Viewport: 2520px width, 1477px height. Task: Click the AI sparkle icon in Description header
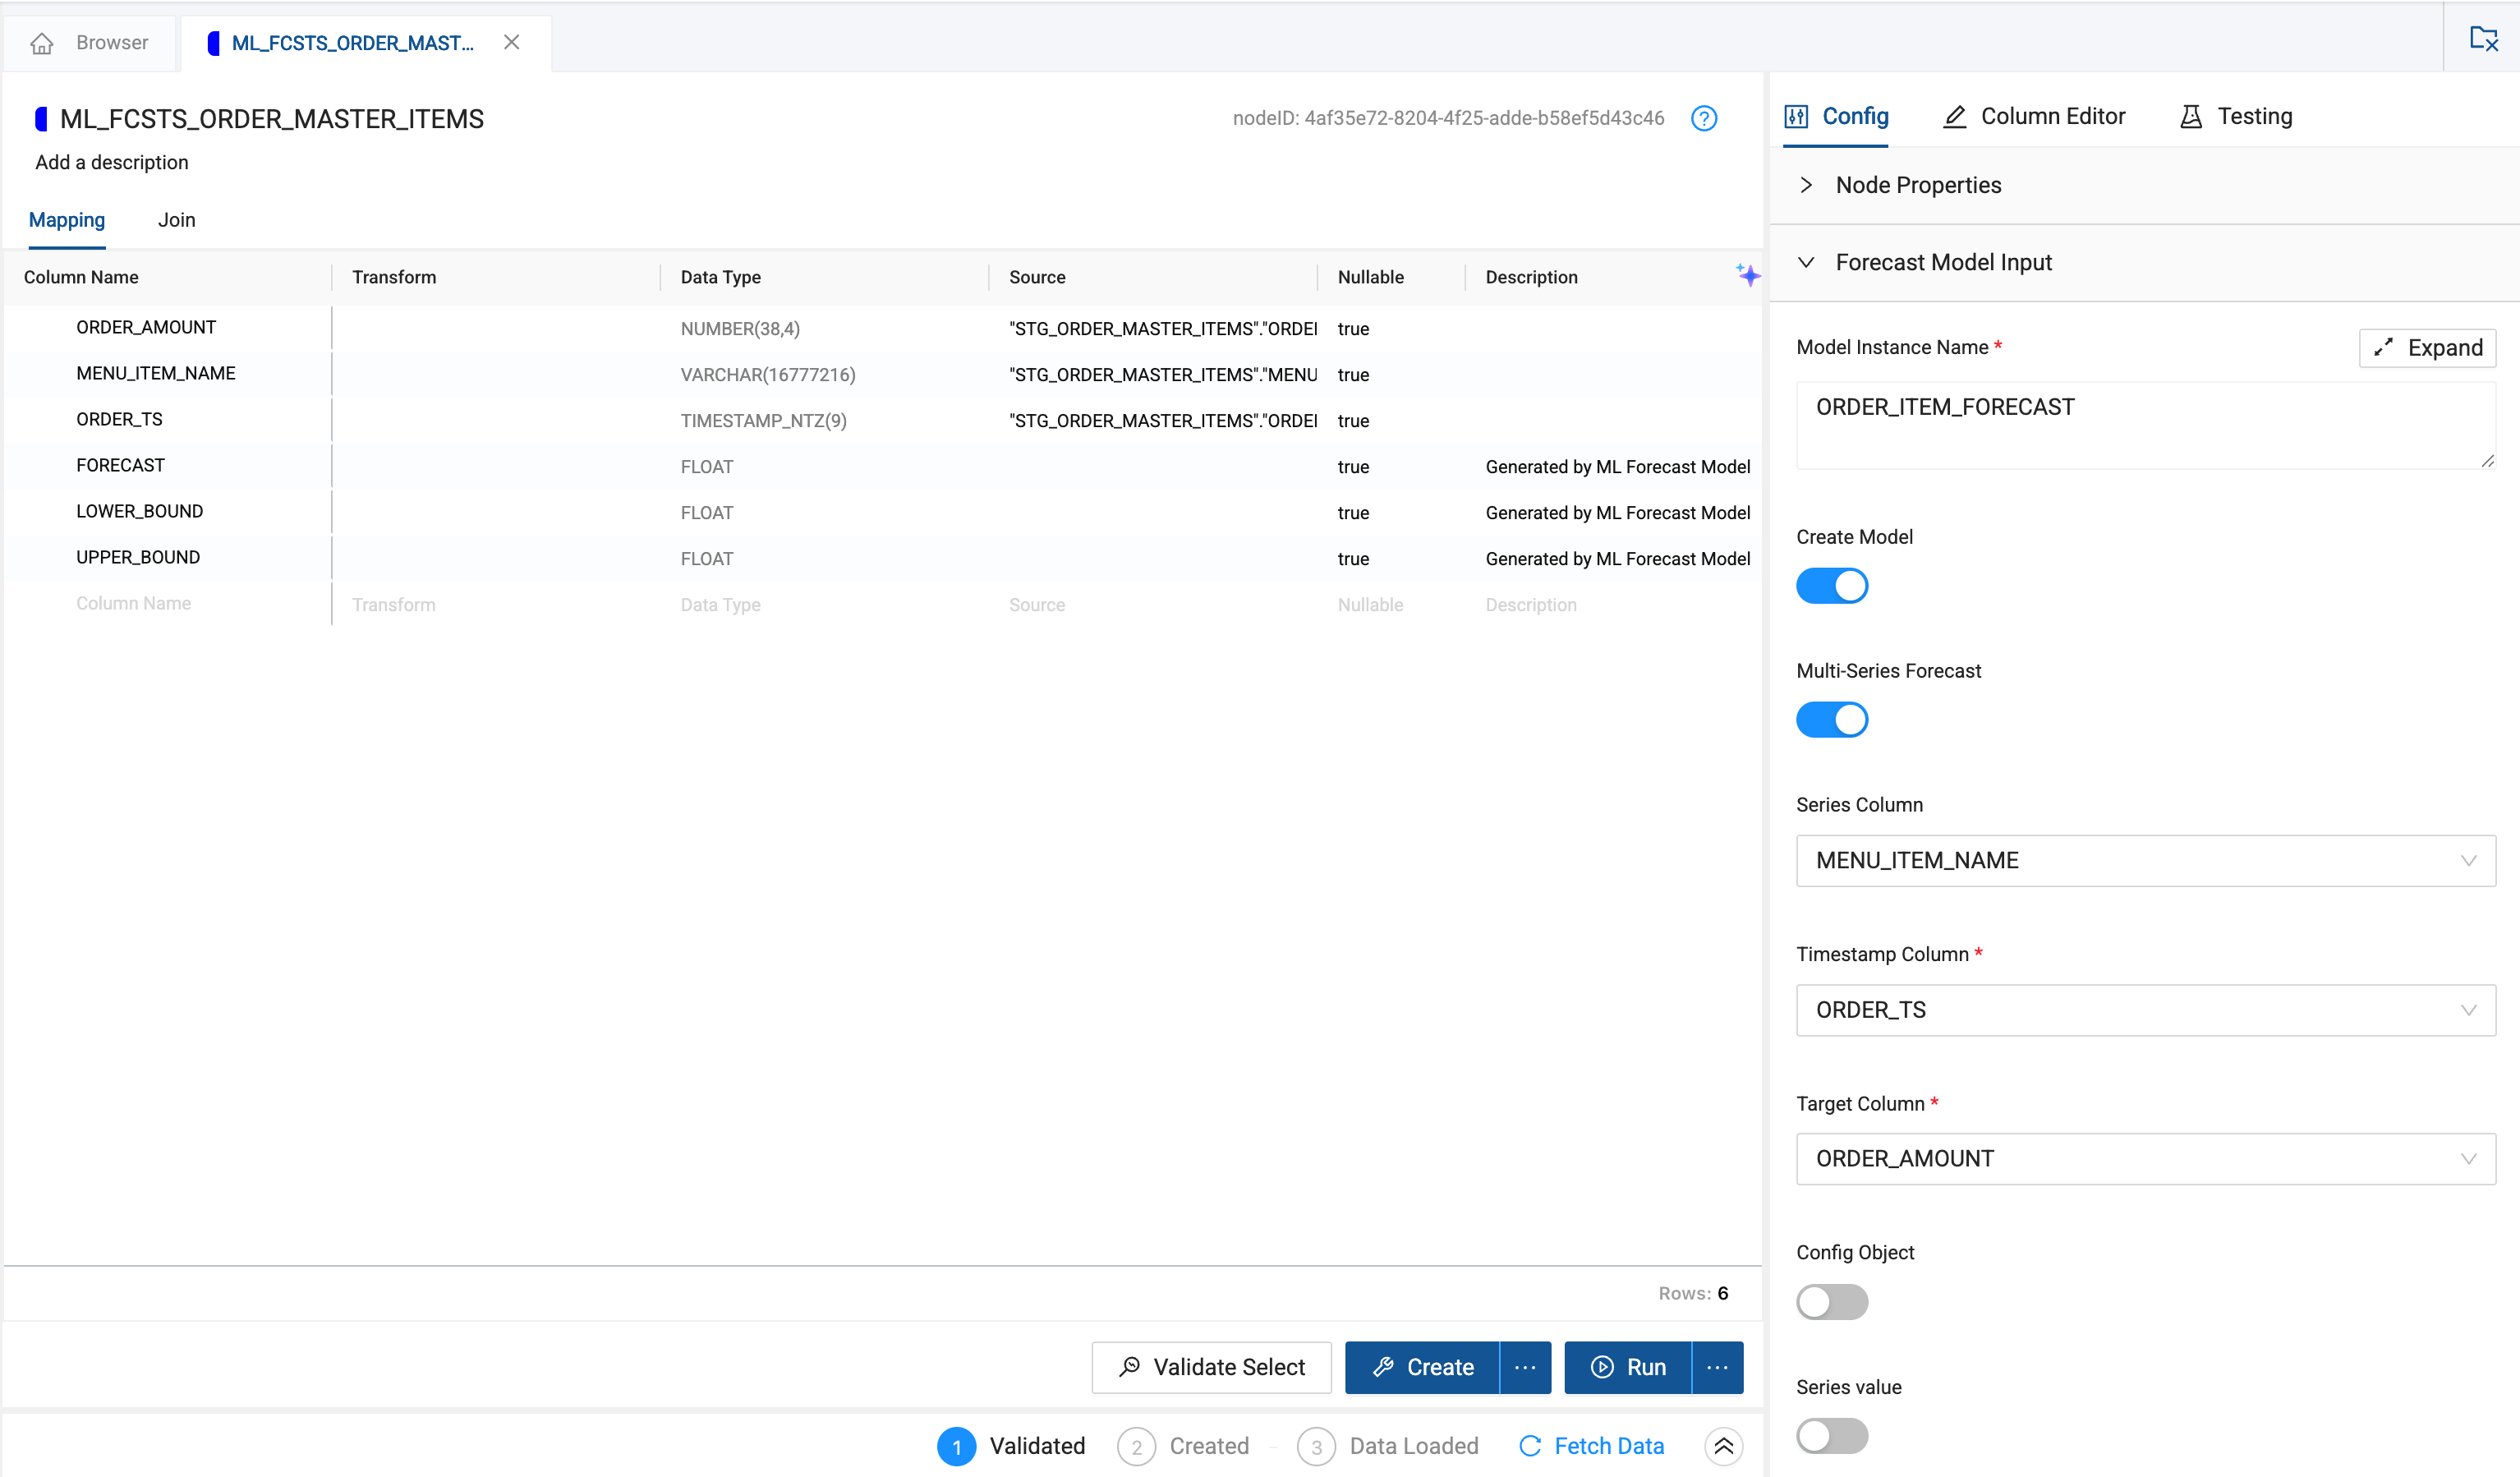[x=1748, y=275]
